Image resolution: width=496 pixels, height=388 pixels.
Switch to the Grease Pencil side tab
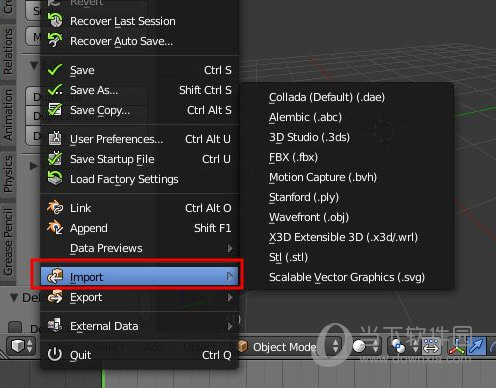pyautogui.click(x=8, y=242)
